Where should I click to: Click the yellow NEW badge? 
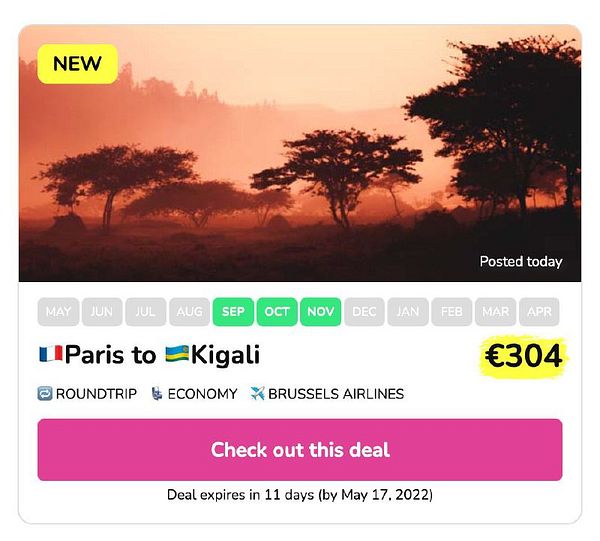tap(78, 64)
